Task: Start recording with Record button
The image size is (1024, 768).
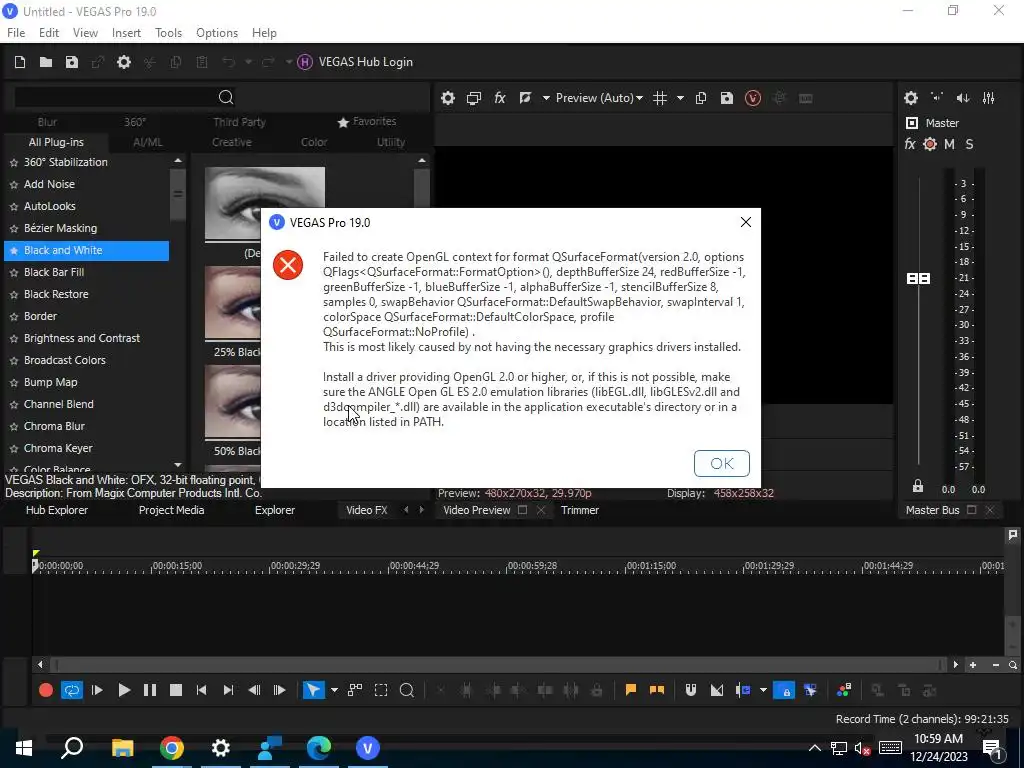Action: click(x=46, y=690)
